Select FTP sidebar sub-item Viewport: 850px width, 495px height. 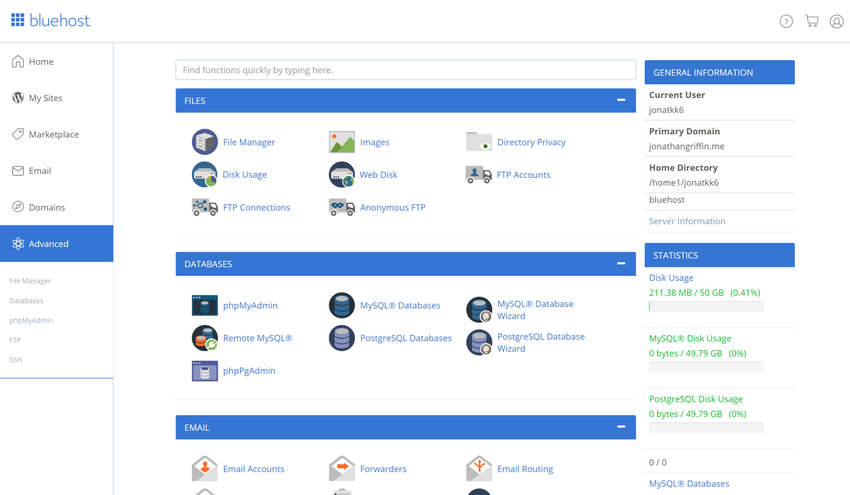click(x=15, y=340)
